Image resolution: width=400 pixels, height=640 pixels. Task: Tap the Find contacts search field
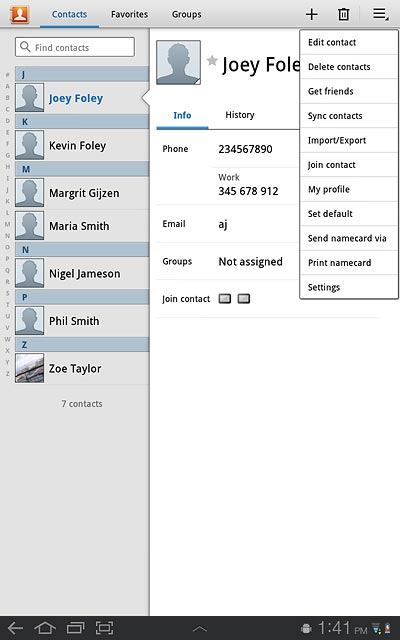click(x=75, y=47)
